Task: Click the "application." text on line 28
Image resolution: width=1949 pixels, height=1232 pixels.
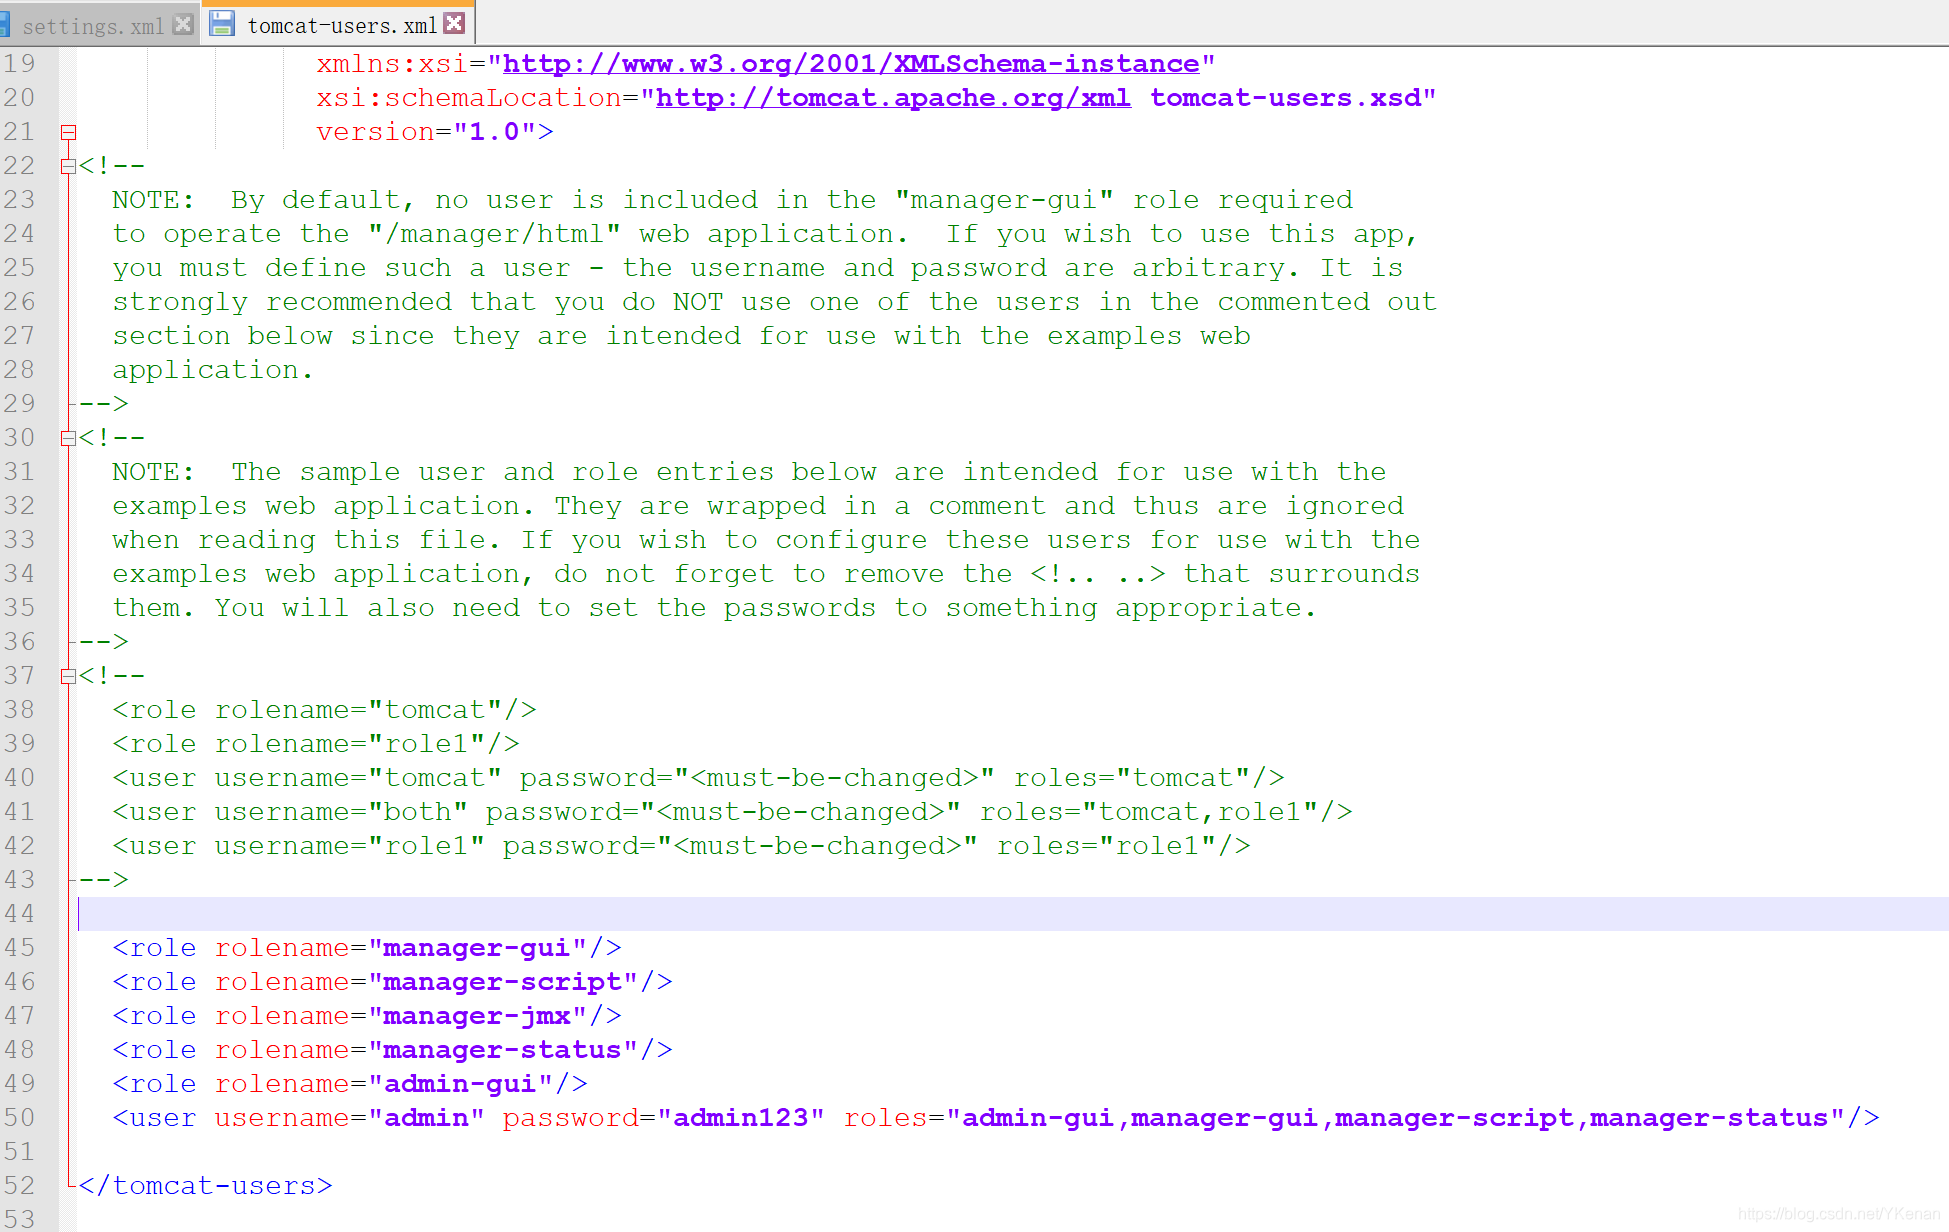Action: coord(213,370)
